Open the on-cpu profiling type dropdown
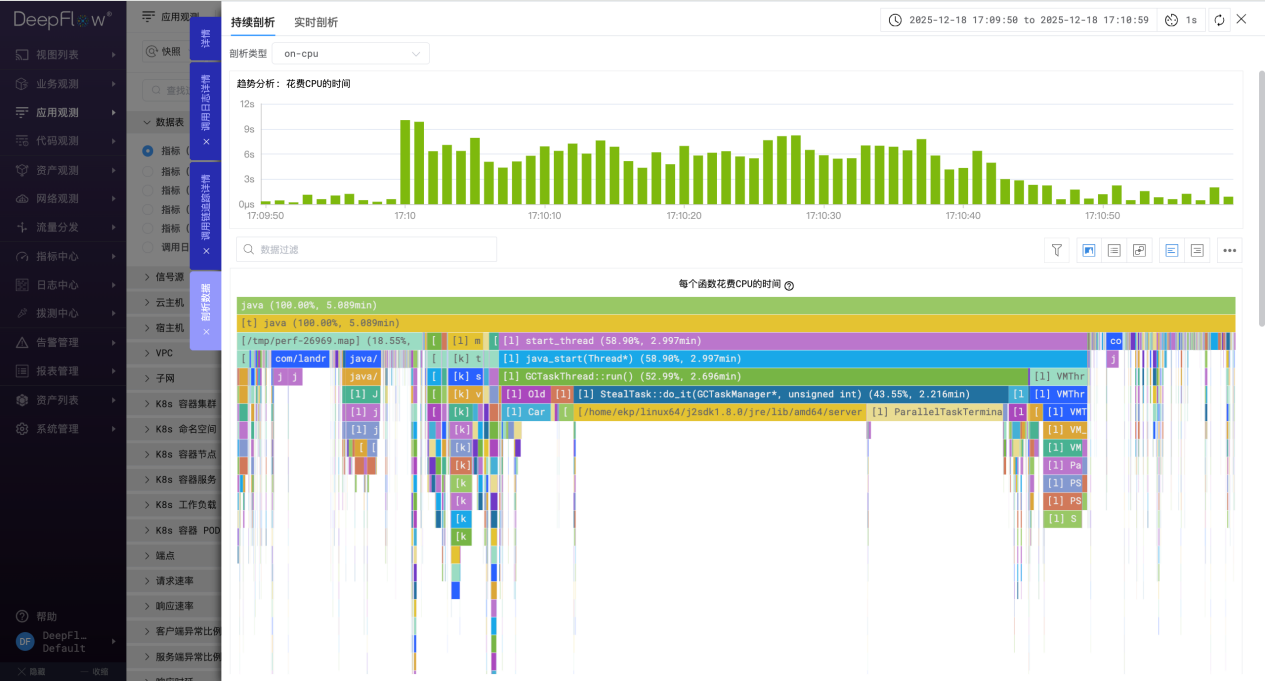 [350, 53]
